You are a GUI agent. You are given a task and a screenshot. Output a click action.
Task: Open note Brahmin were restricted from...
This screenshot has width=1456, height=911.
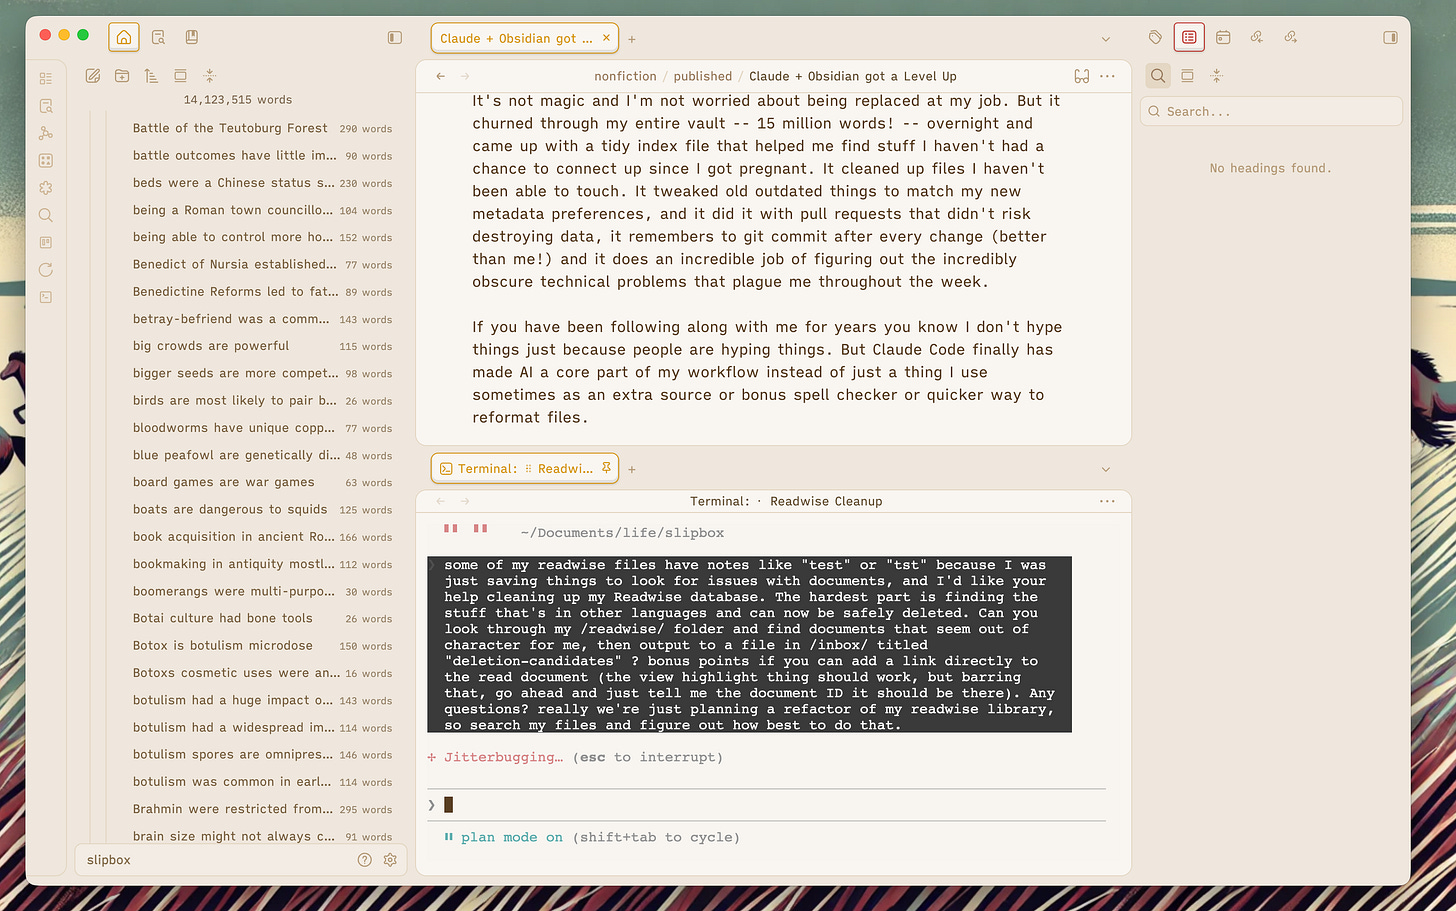coord(262,809)
